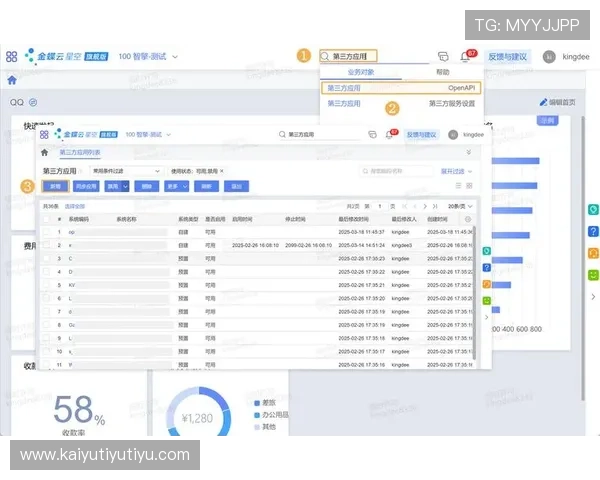Open the 20条/页 page size dropdown
This screenshot has width=600, height=480.
click(x=460, y=206)
